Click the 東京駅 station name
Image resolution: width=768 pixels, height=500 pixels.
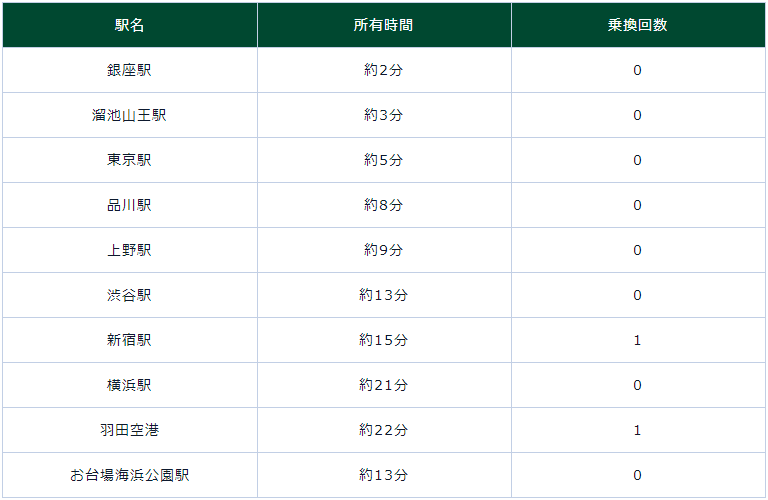point(129,160)
